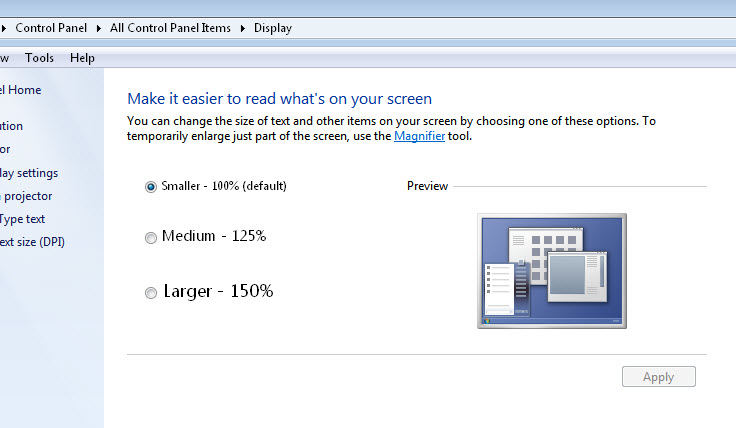Click the Apply button
Image resolution: width=736 pixels, height=428 pixels.
(659, 376)
